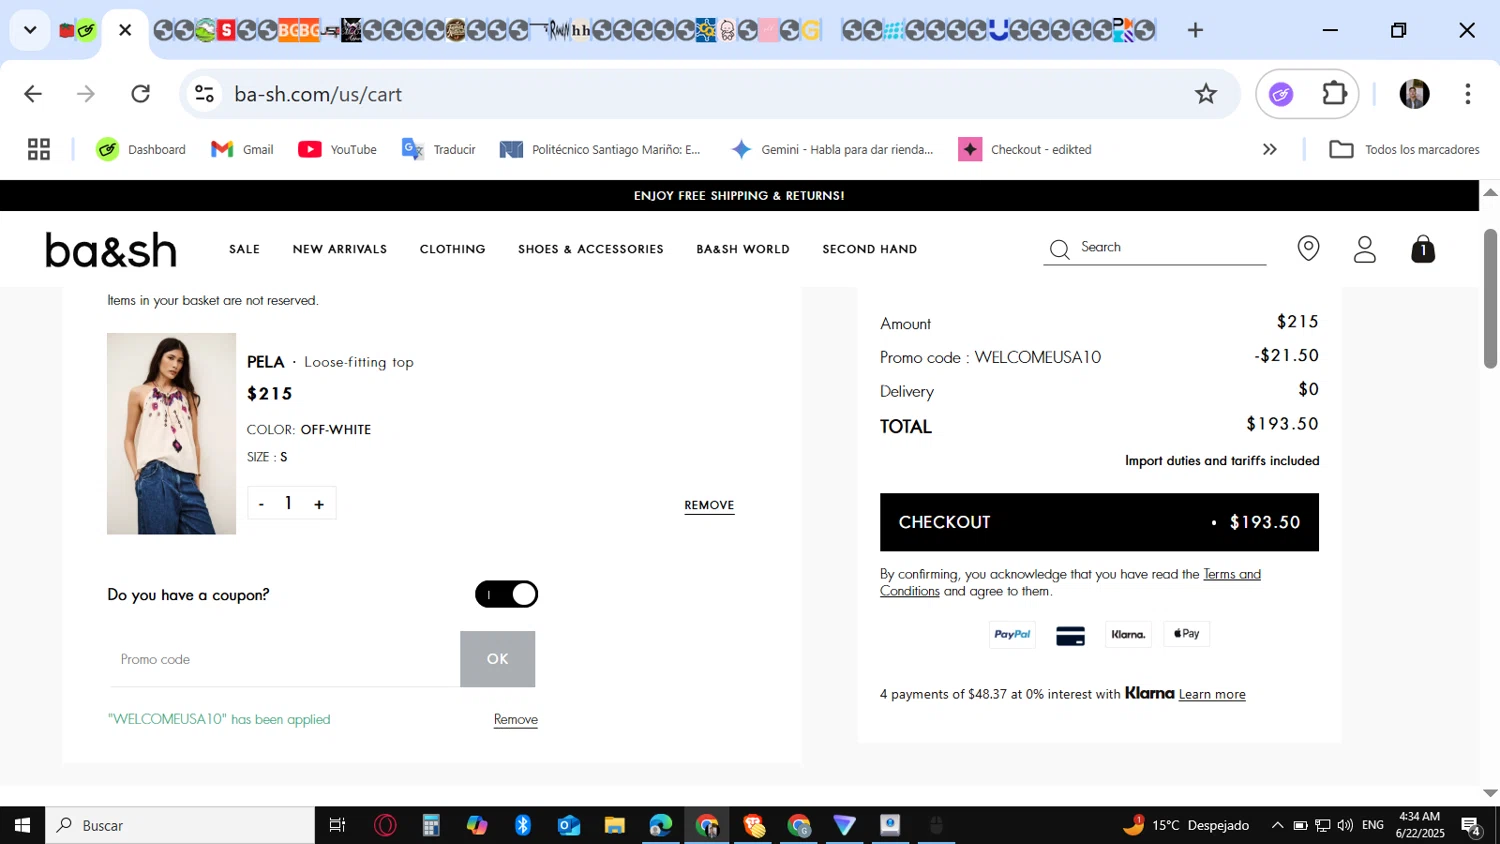
Task: Open the Politécnico Santiago Mariño bookmark
Action: pos(600,149)
